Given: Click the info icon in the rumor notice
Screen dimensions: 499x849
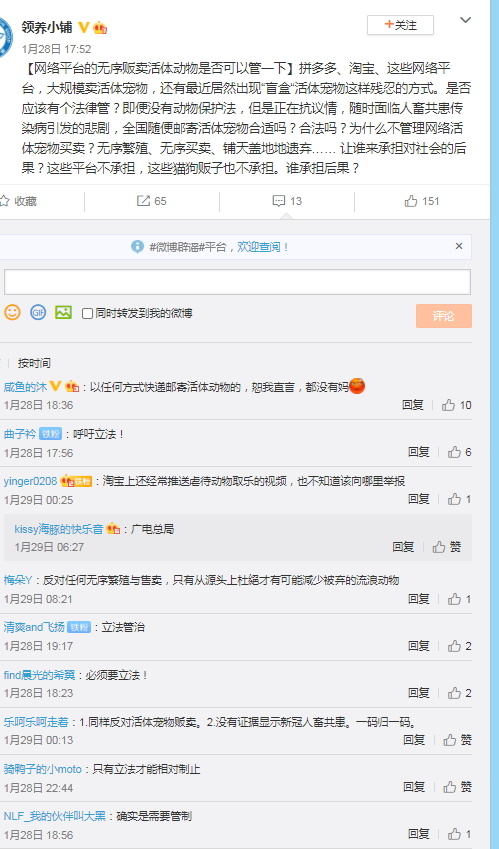Looking at the screenshot, I should [x=137, y=247].
